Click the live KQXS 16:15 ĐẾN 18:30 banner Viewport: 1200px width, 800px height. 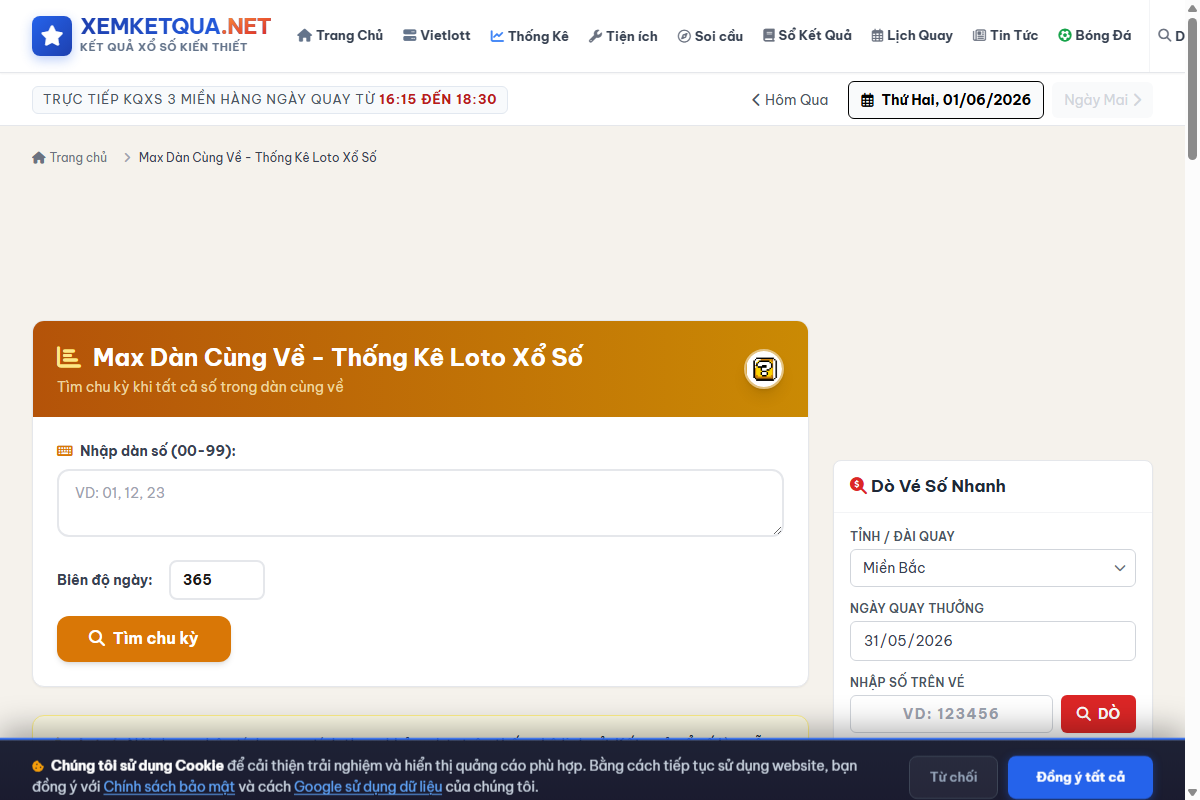270,100
